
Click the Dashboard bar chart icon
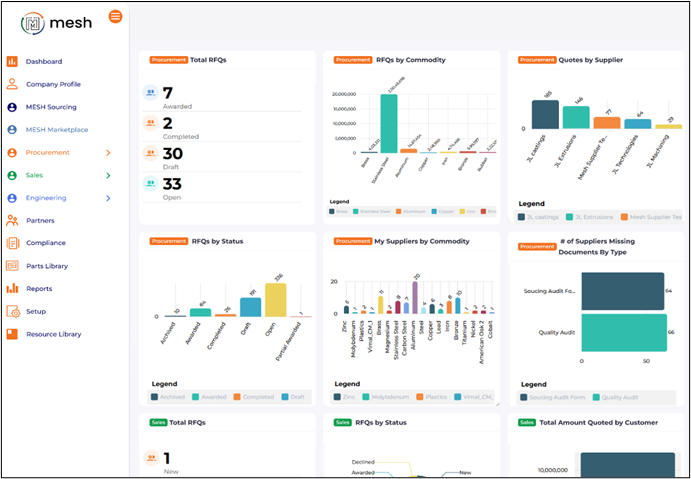[12, 62]
